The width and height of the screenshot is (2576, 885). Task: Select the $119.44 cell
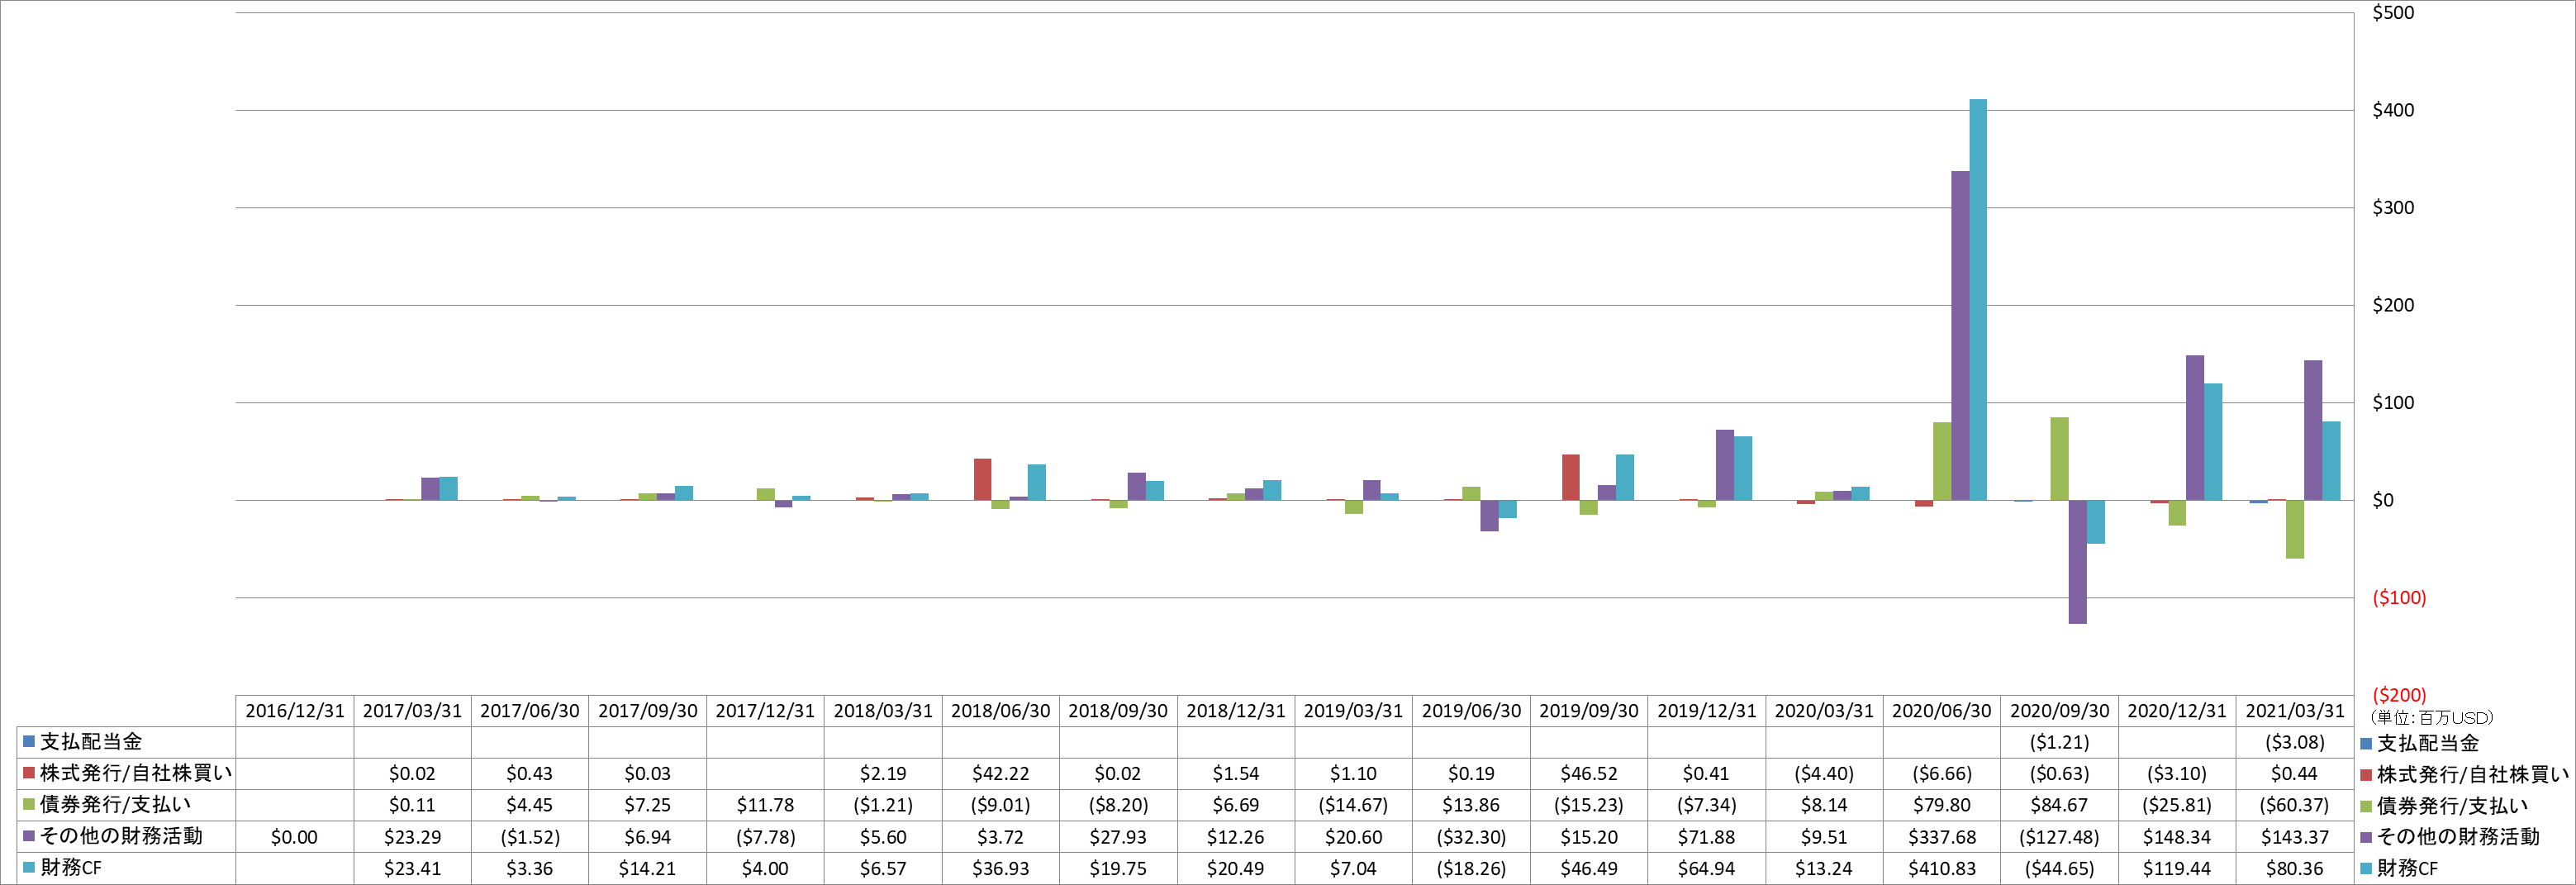coord(2177,869)
